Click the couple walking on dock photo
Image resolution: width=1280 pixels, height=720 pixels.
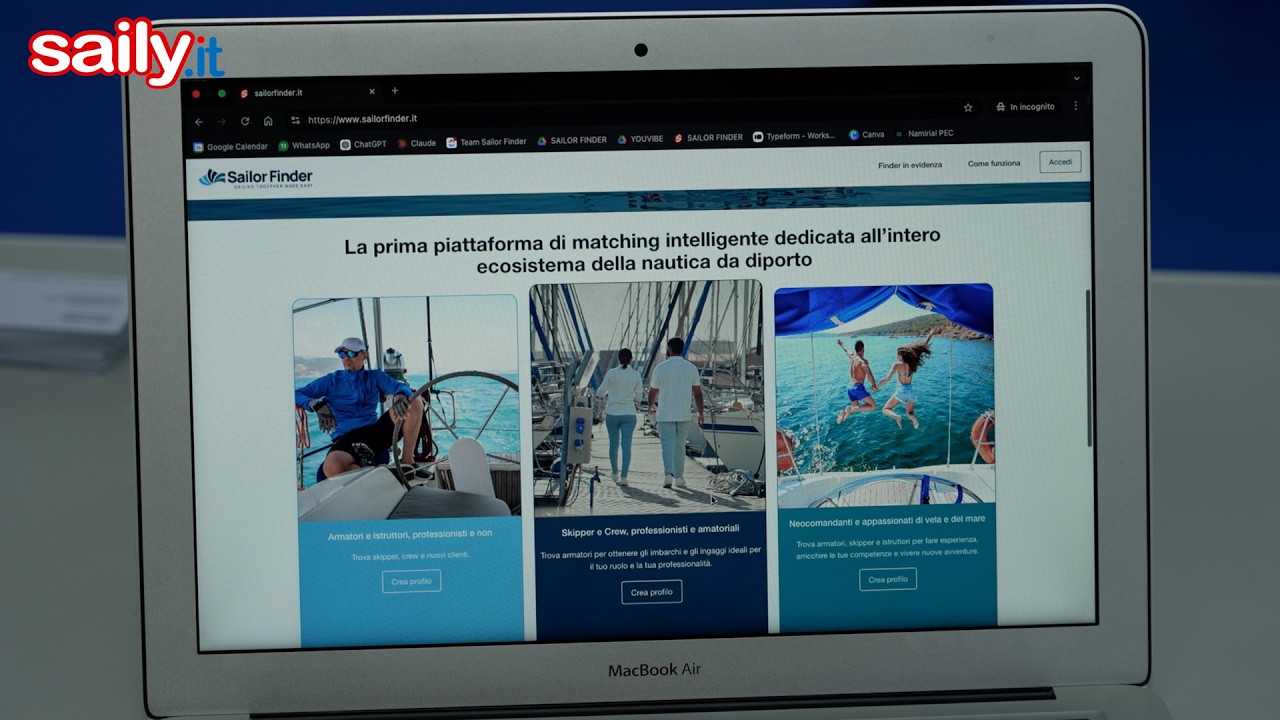[648, 397]
